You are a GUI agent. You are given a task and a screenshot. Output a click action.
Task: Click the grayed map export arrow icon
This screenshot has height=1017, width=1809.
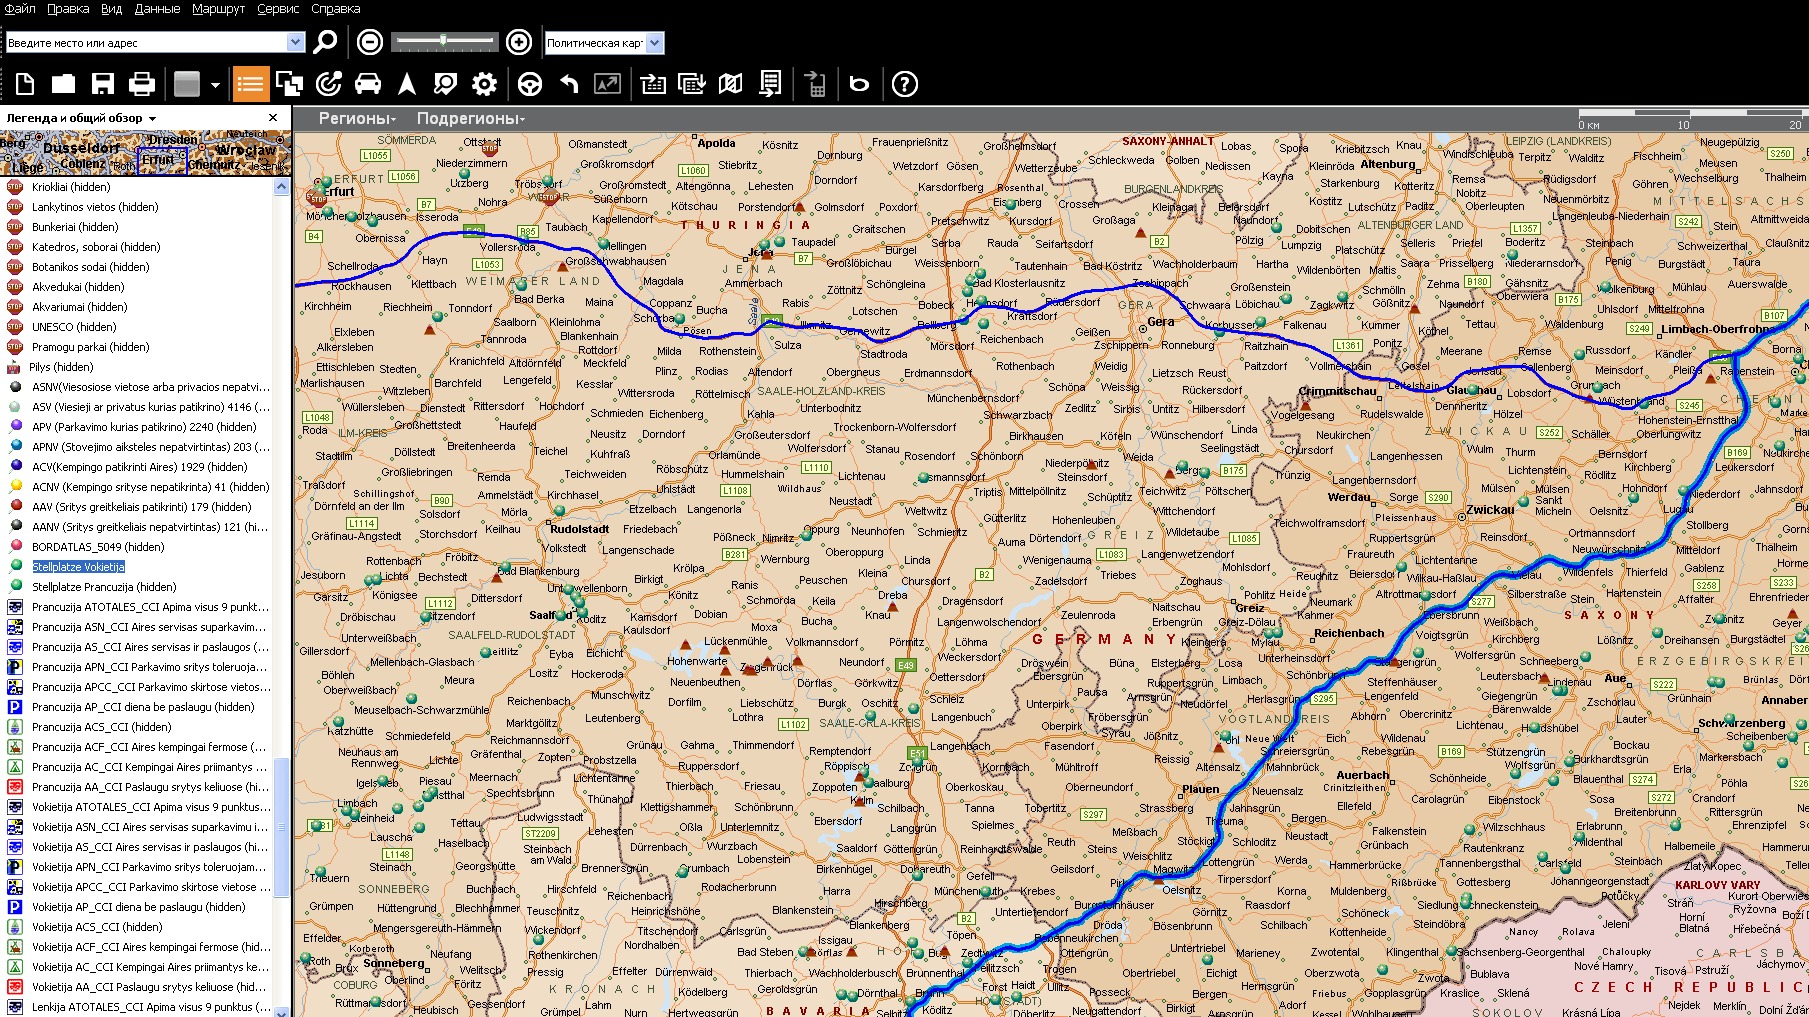click(608, 84)
